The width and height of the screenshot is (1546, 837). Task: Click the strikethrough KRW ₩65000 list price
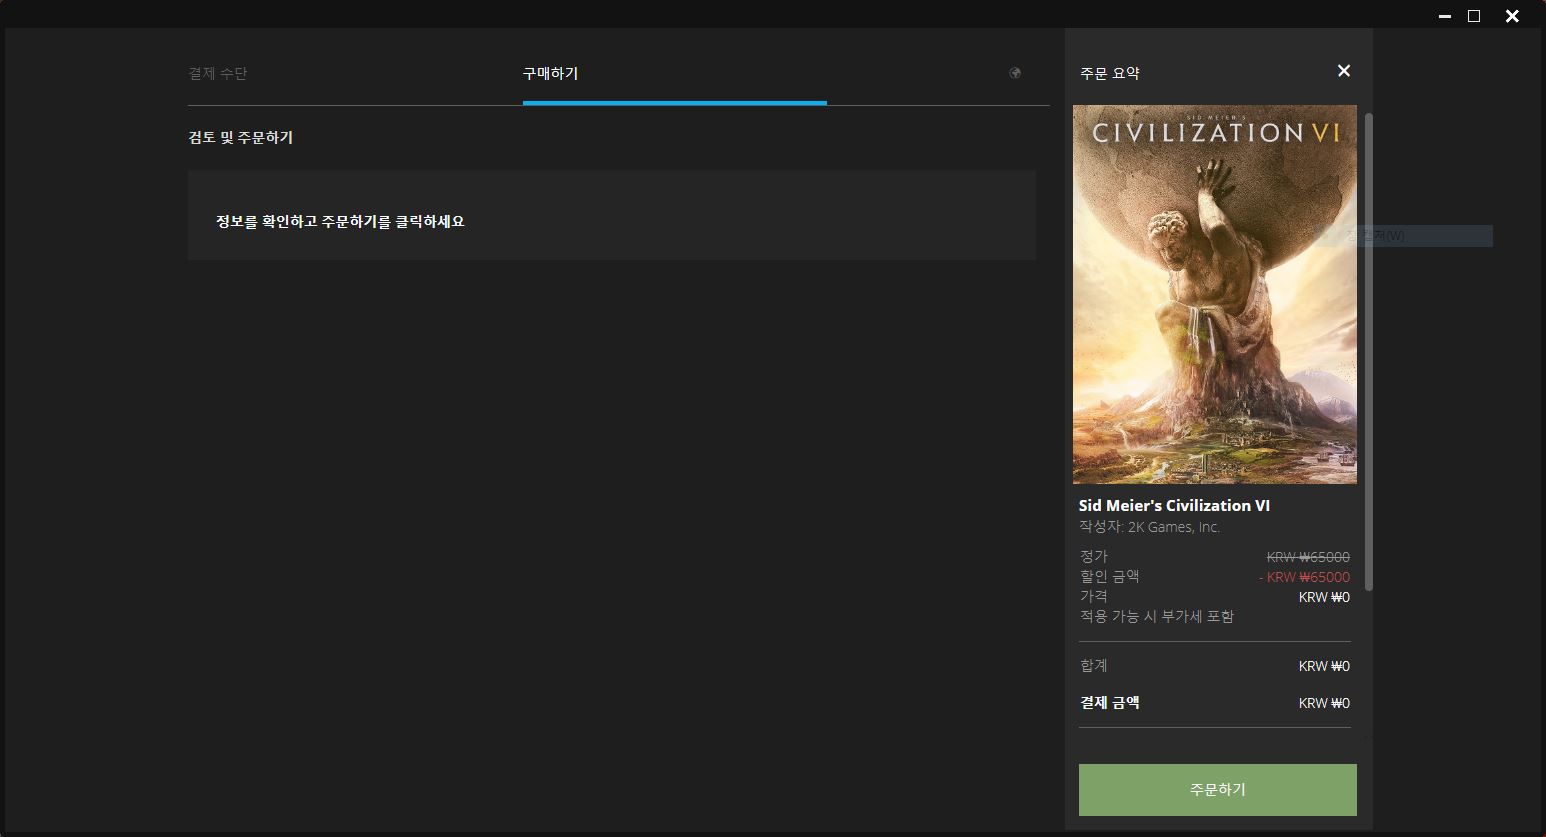tap(1308, 557)
